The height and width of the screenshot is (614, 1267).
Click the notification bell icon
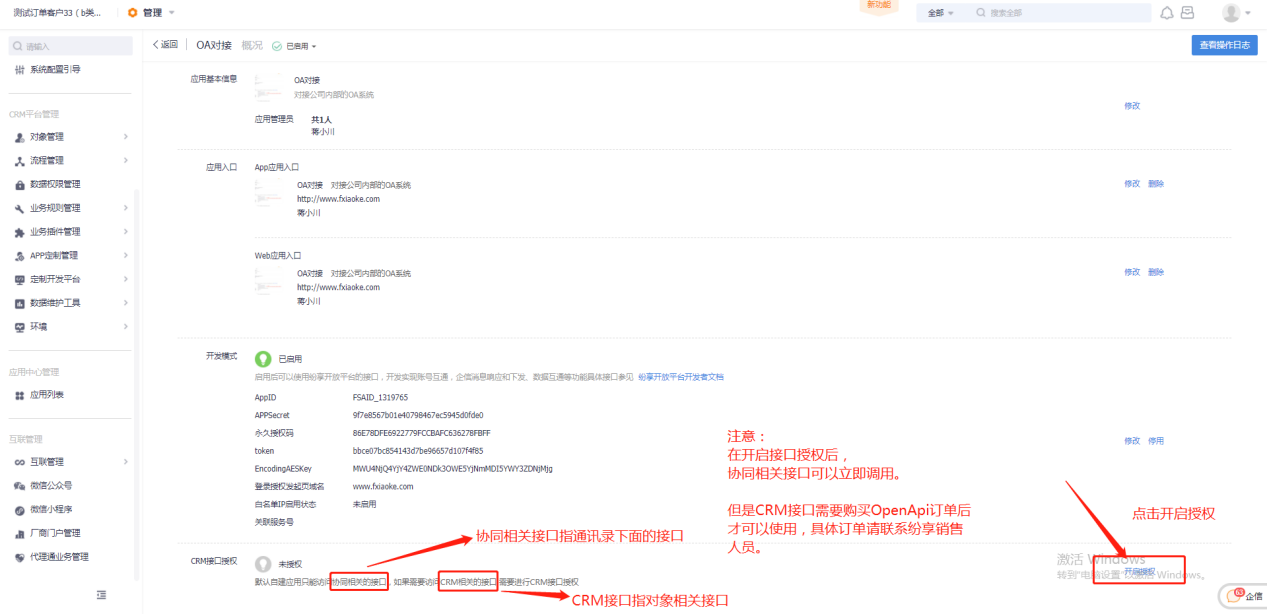coord(1166,13)
